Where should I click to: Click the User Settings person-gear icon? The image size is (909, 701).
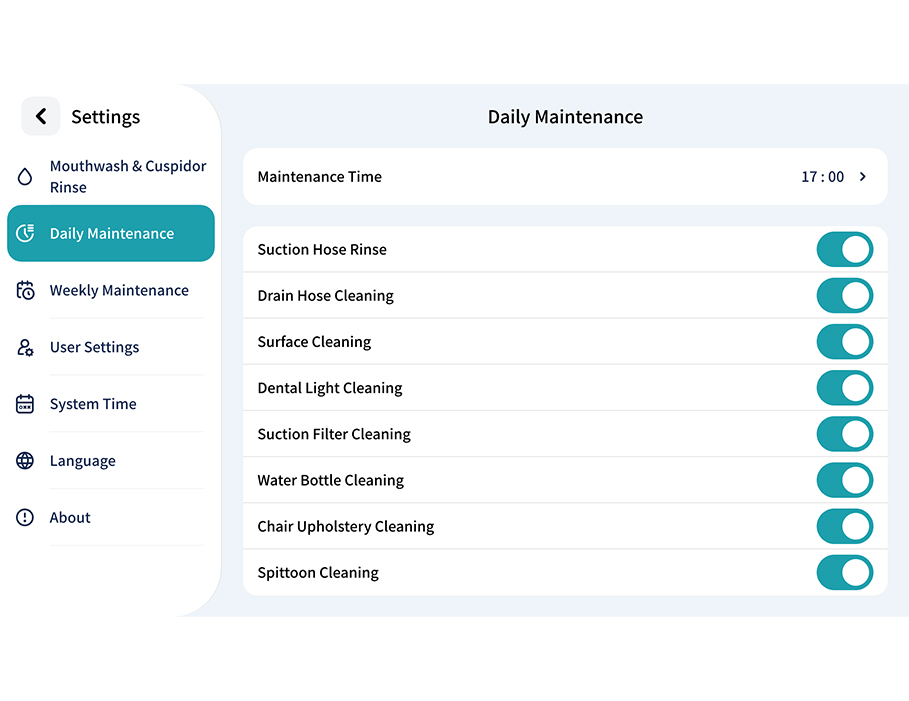pos(26,348)
